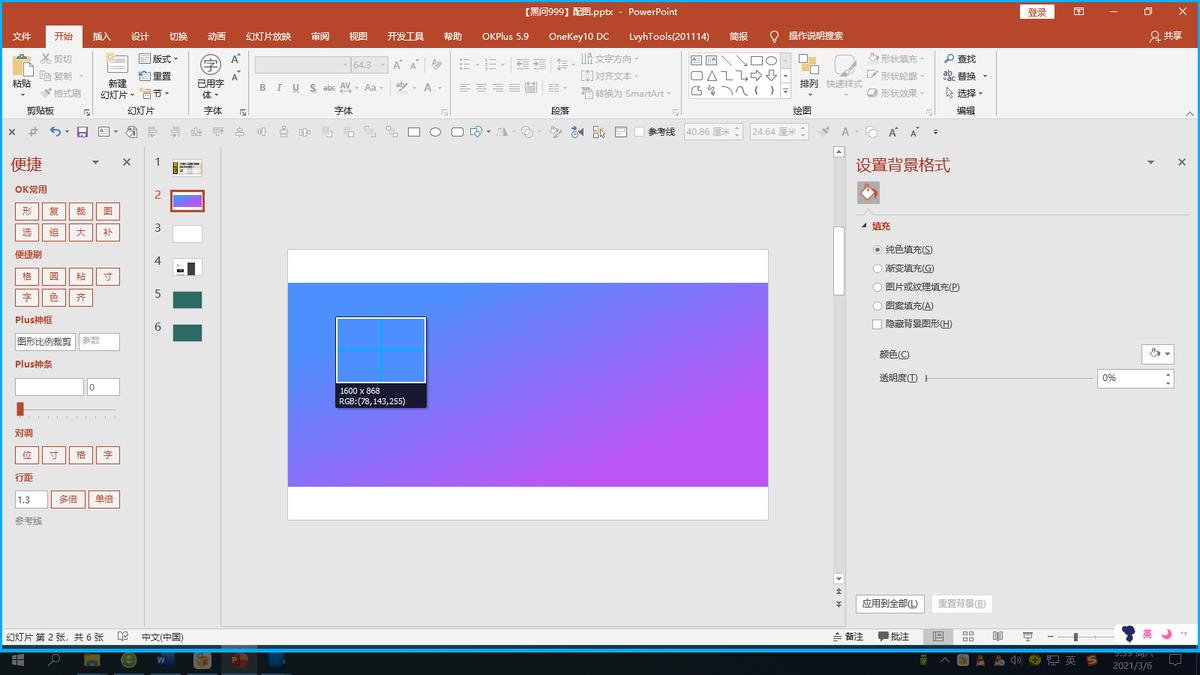Click the Paste (粘贴) icon

[x=22, y=66]
